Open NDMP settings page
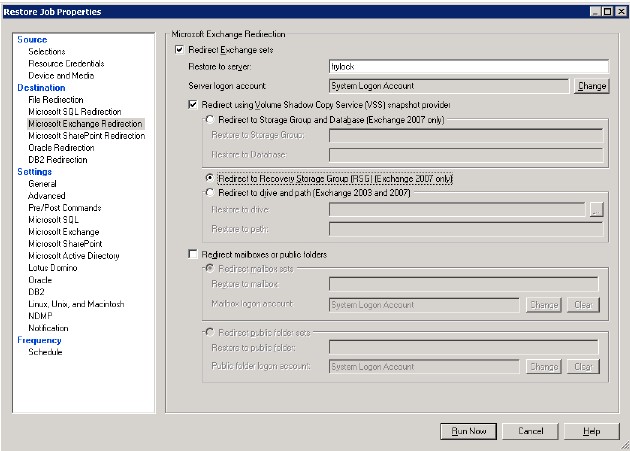The height and width of the screenshot is (451, 630). tap(40, 316)
